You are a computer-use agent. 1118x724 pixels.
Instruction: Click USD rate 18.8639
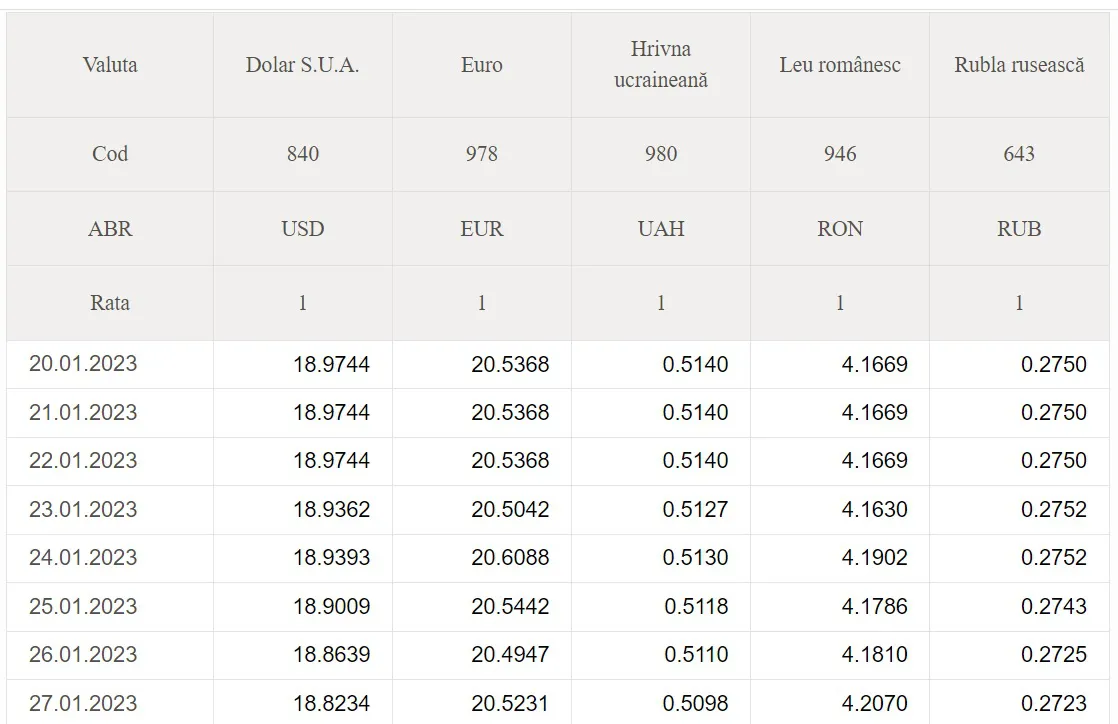(332, 654)
